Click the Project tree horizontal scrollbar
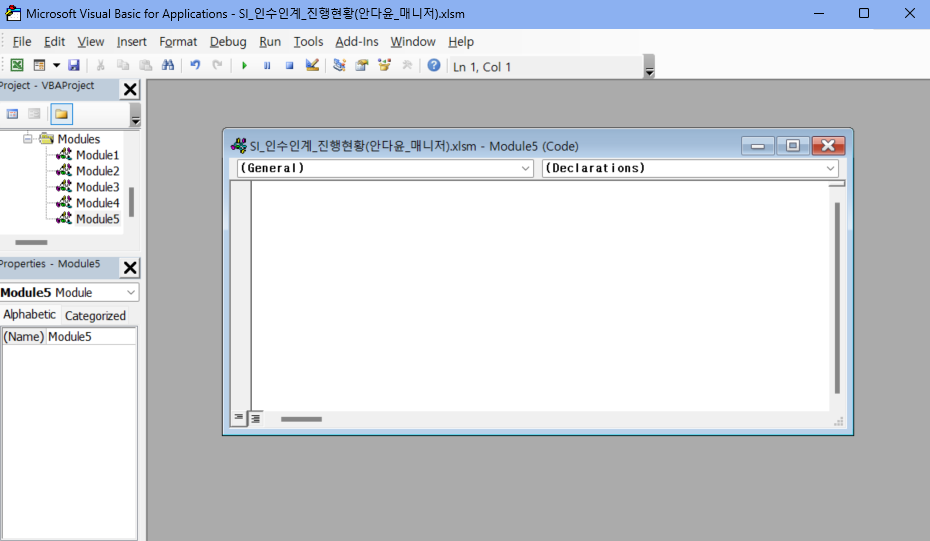930x541 pixels. (x=31, y=242)
